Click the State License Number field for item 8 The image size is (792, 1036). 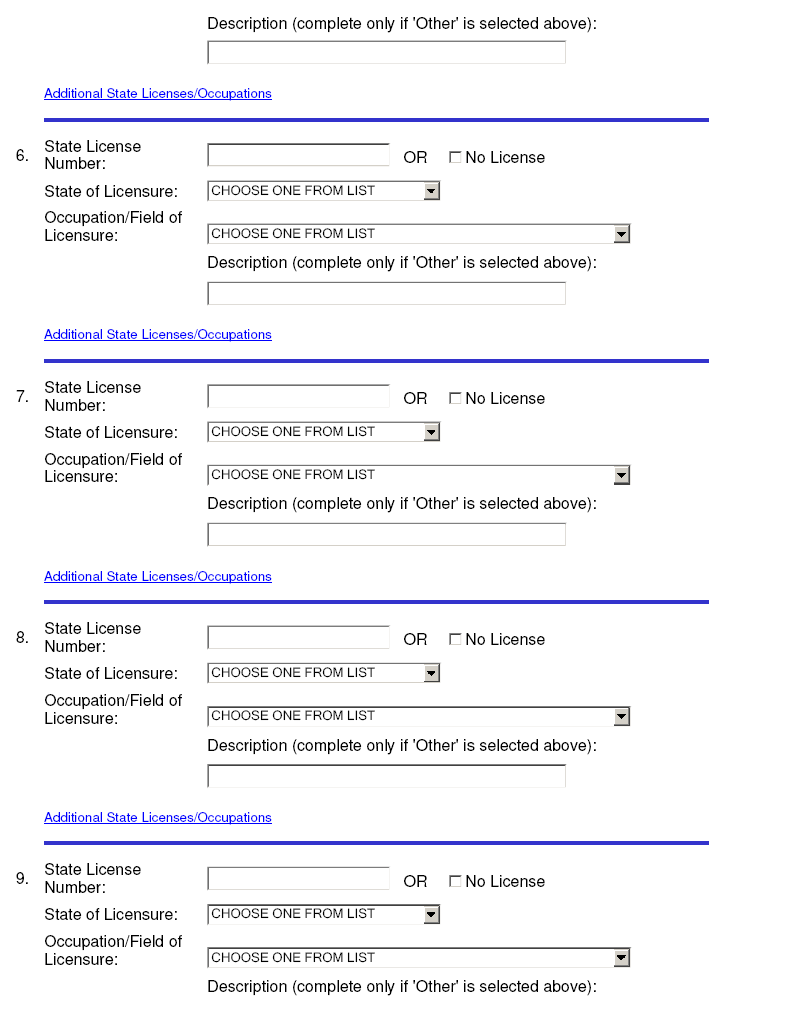point(299,638)
